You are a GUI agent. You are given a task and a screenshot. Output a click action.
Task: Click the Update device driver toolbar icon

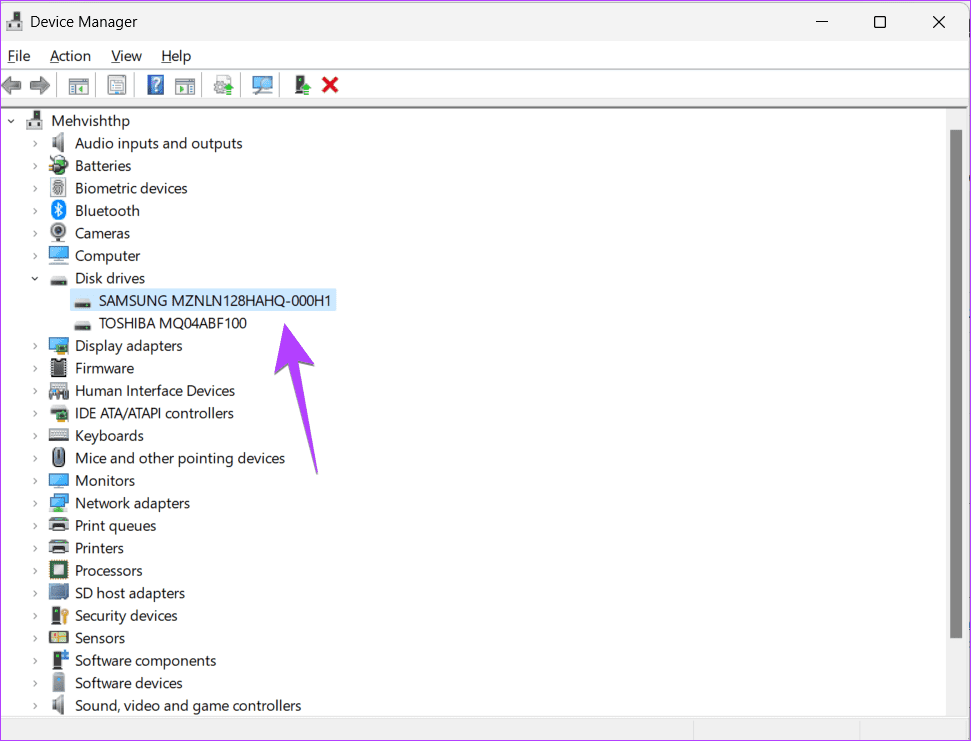click(x=223, y=85)
